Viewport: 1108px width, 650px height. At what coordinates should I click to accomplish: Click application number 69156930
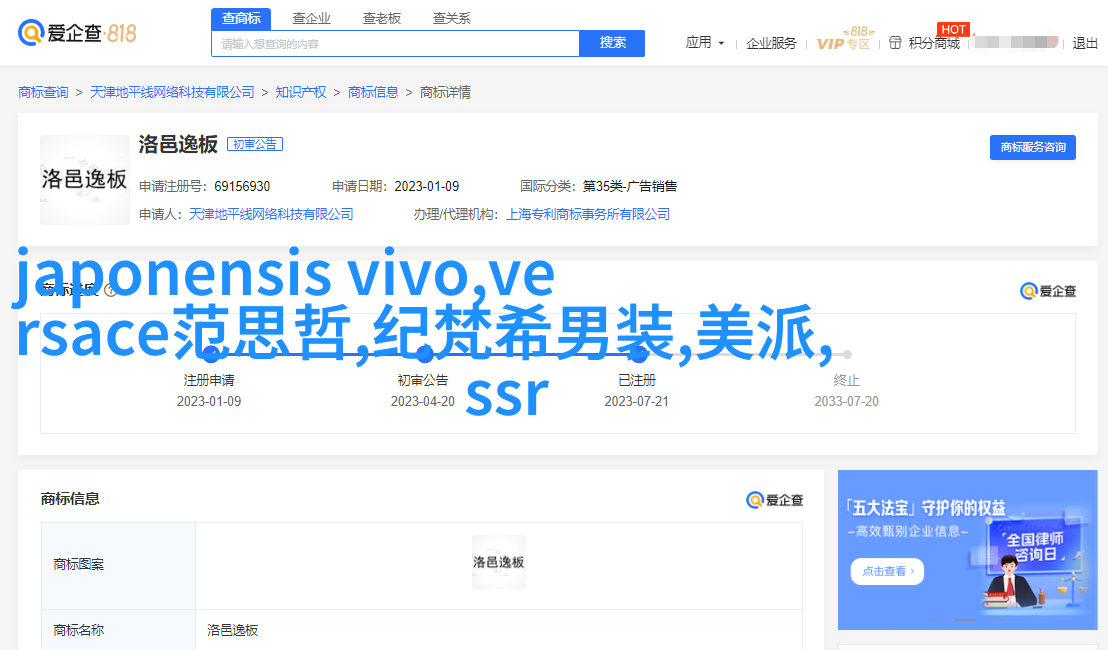coord(242,187)
